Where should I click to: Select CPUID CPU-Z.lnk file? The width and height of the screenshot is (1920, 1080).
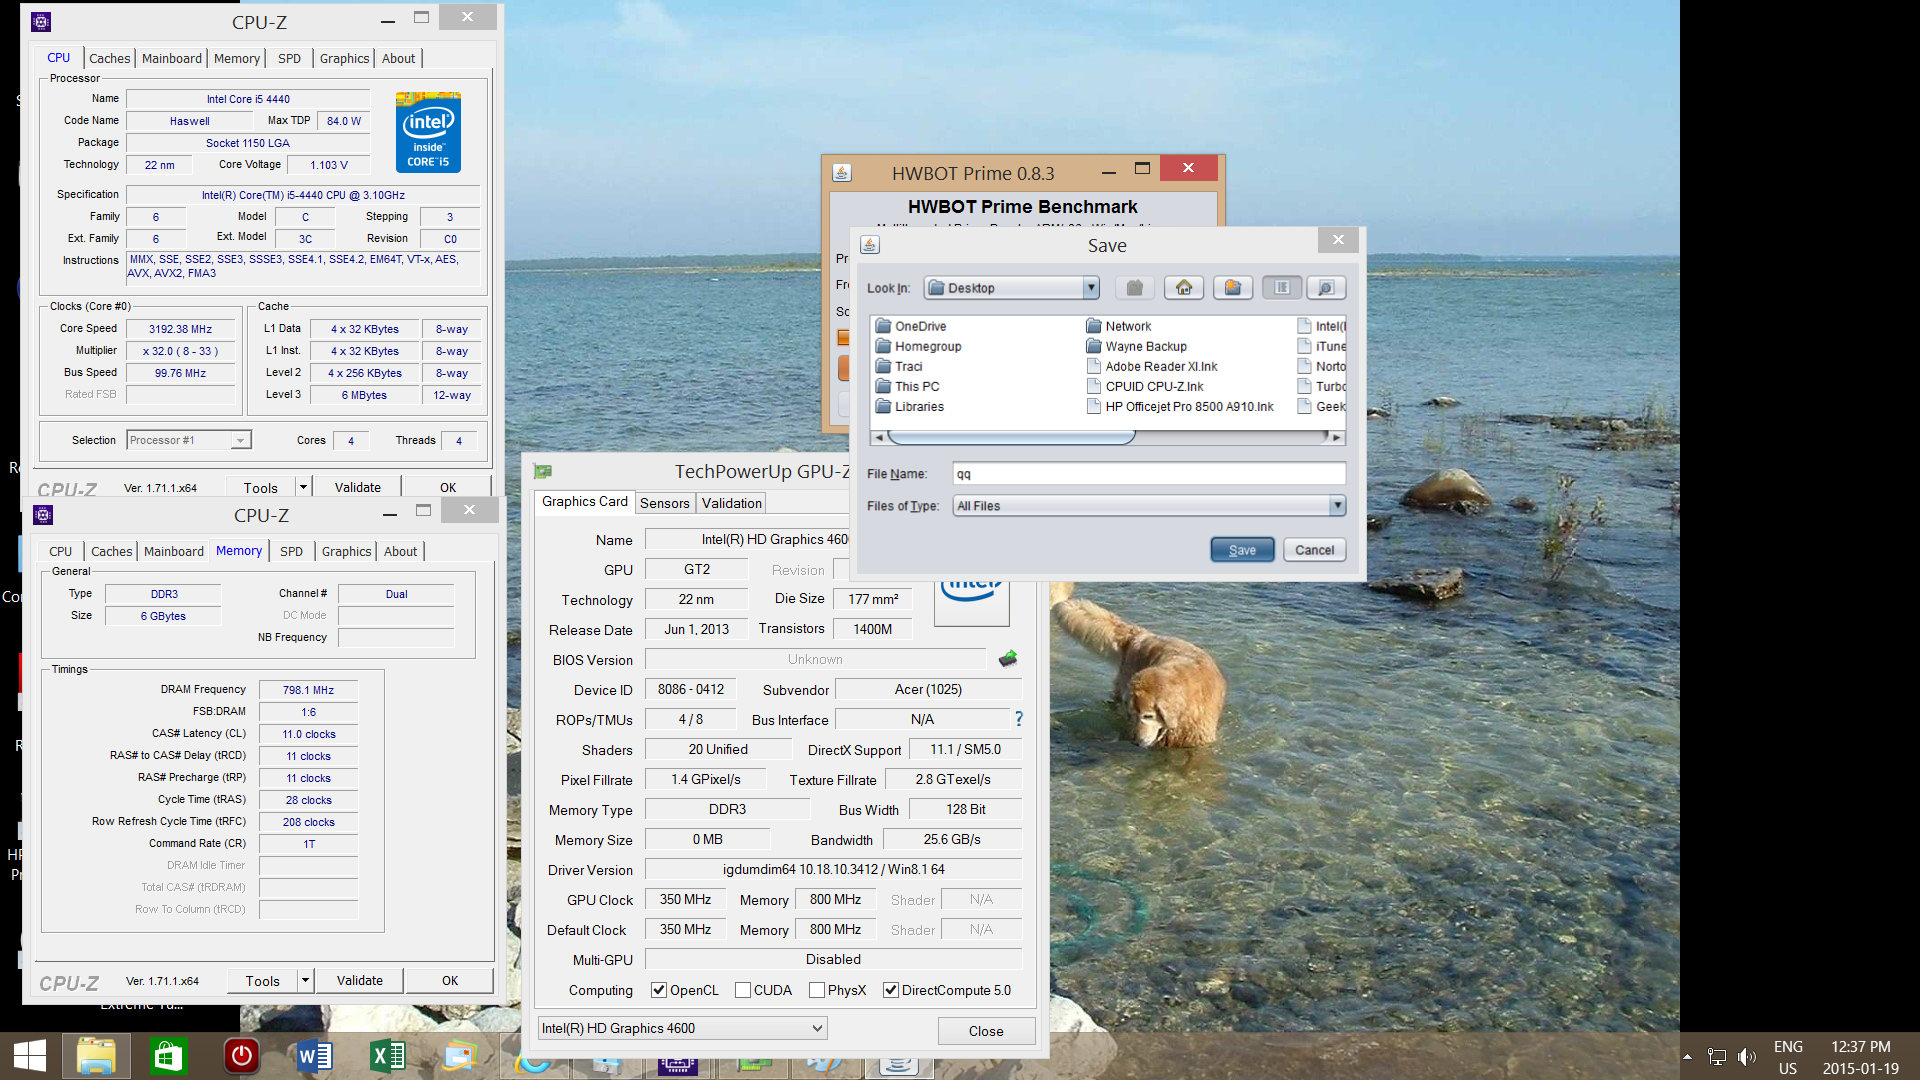click(1145, 386)
